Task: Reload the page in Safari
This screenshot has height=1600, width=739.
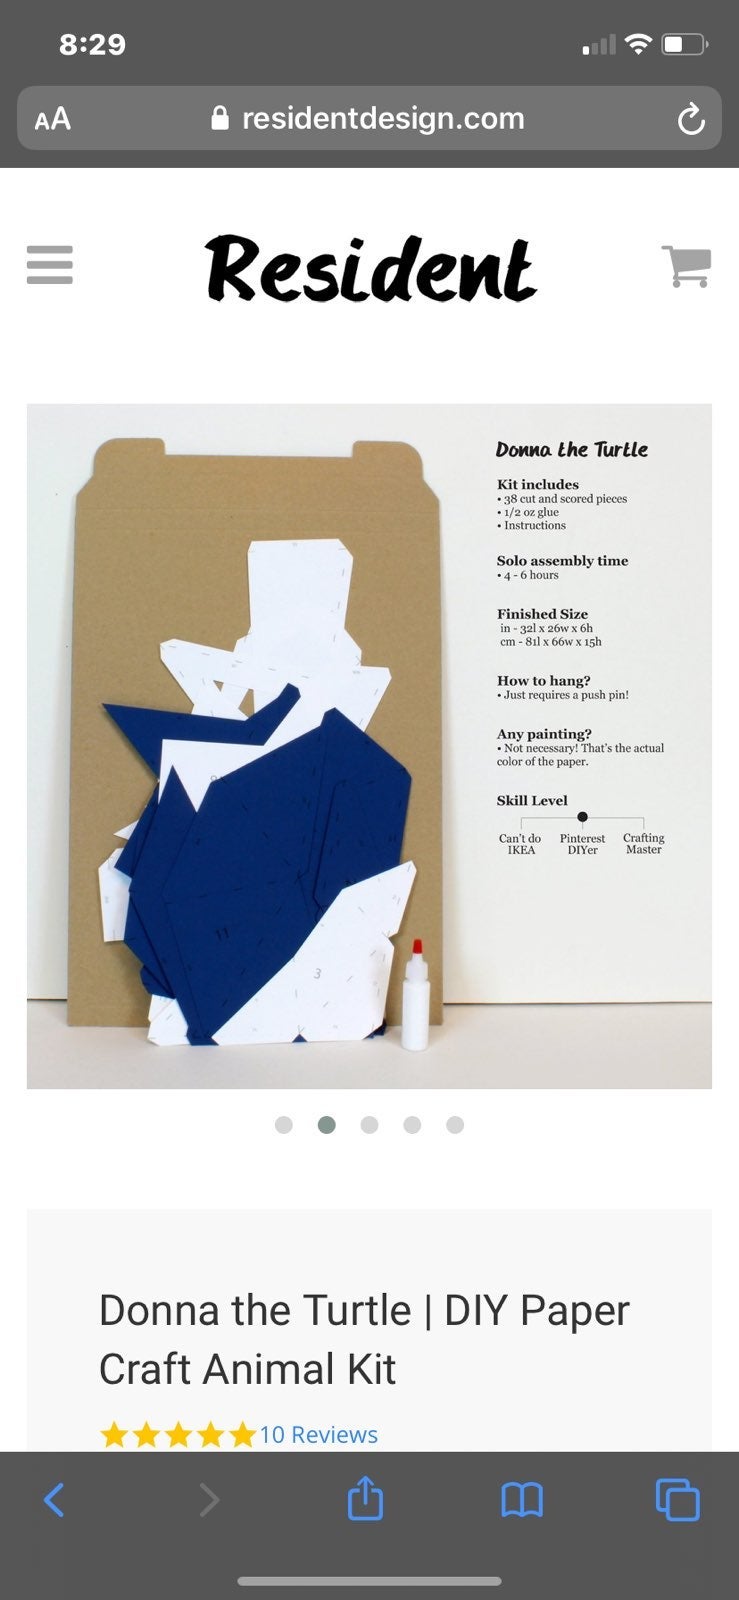Action: [x=691, y=119]
